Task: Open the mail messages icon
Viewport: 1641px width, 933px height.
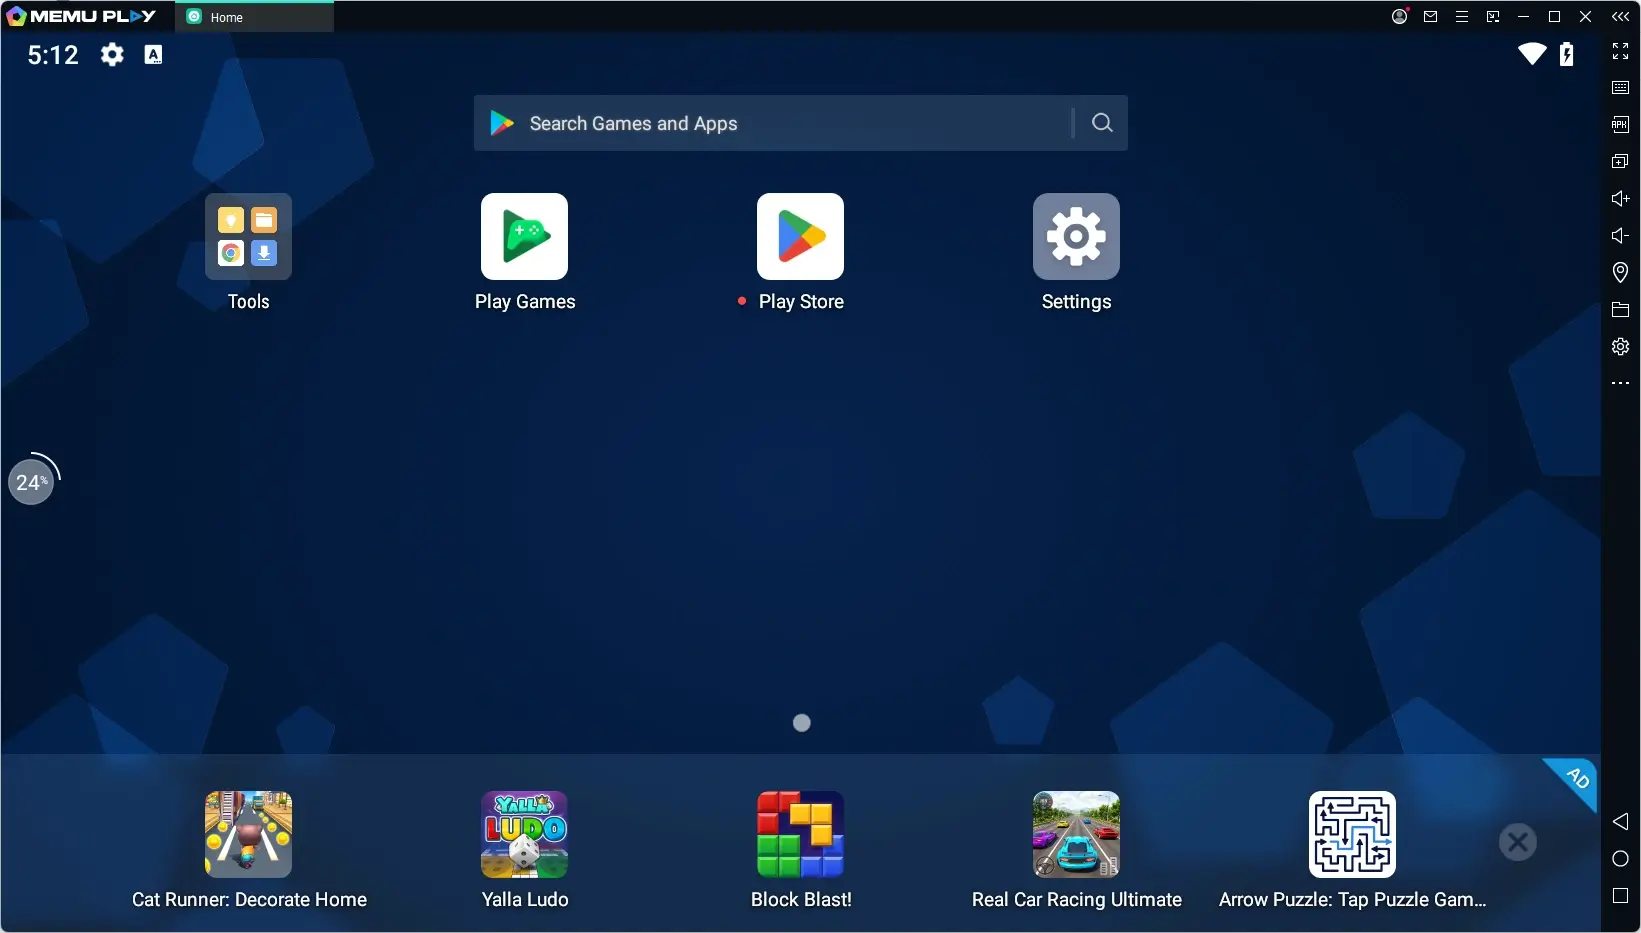Action: pyautogui.click(x=1431, y=16)
